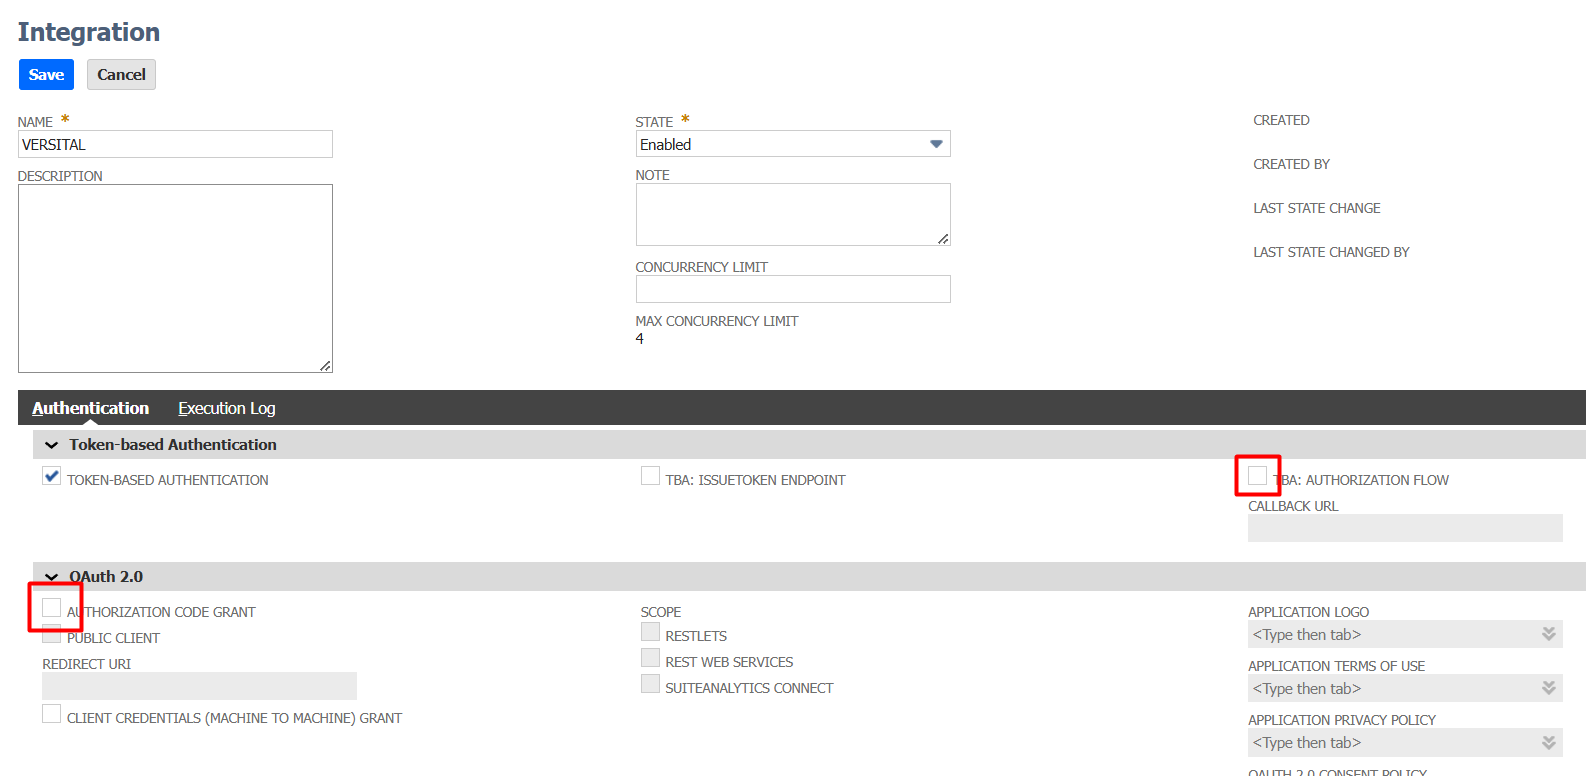The image size is (1586, 776).
Task: Enable Client Credentials (Machine to Machine) Grant
Action: tap(52, 714)
